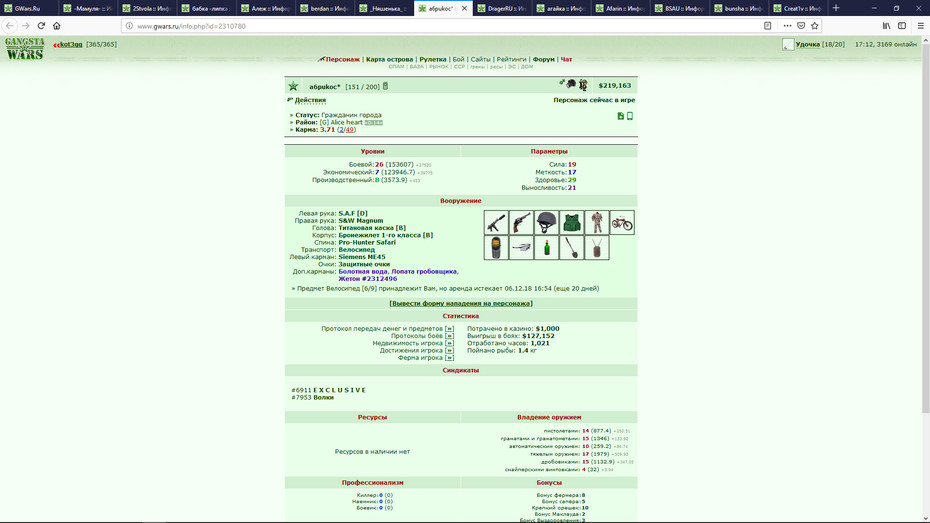
Task: Open the attack form on character link
Action: tap(461, 303)
